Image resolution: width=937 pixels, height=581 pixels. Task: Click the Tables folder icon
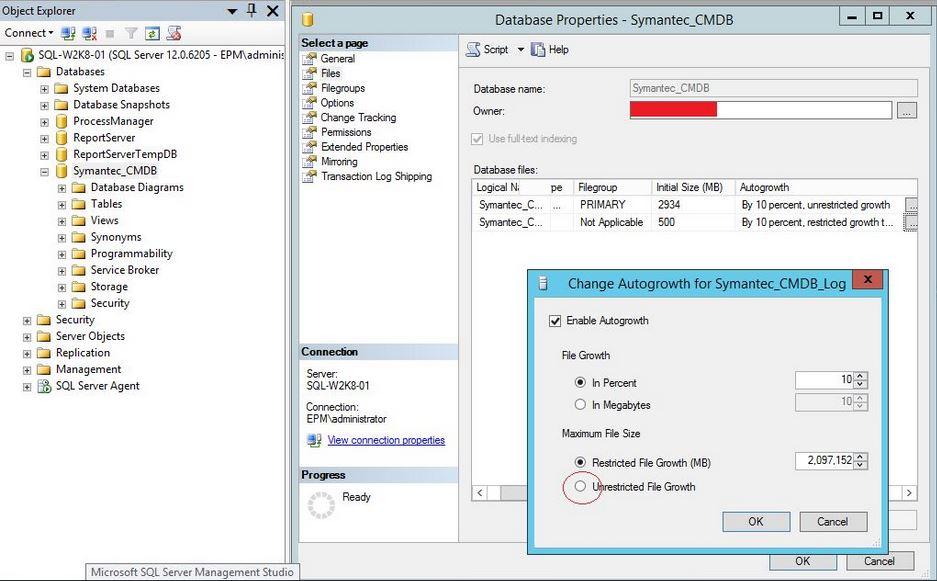(79, 204)
